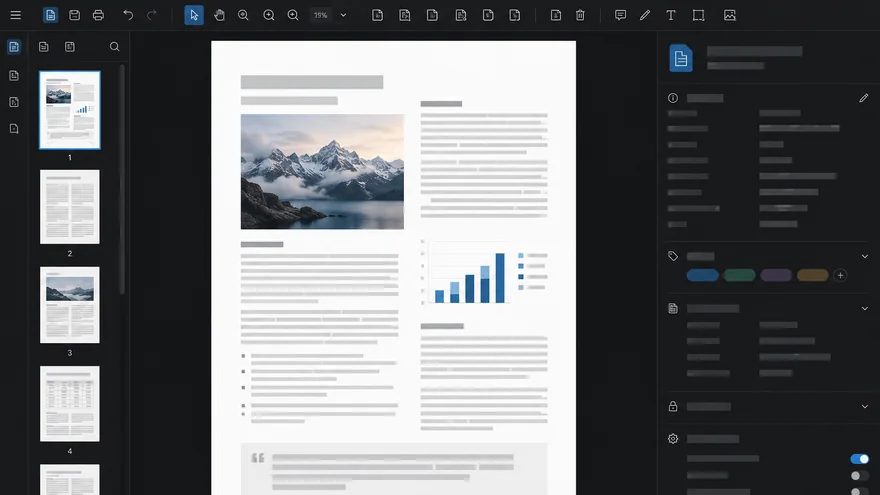Open the third icon in left rail
The image size is (880, 495).
tap(14, 102)
